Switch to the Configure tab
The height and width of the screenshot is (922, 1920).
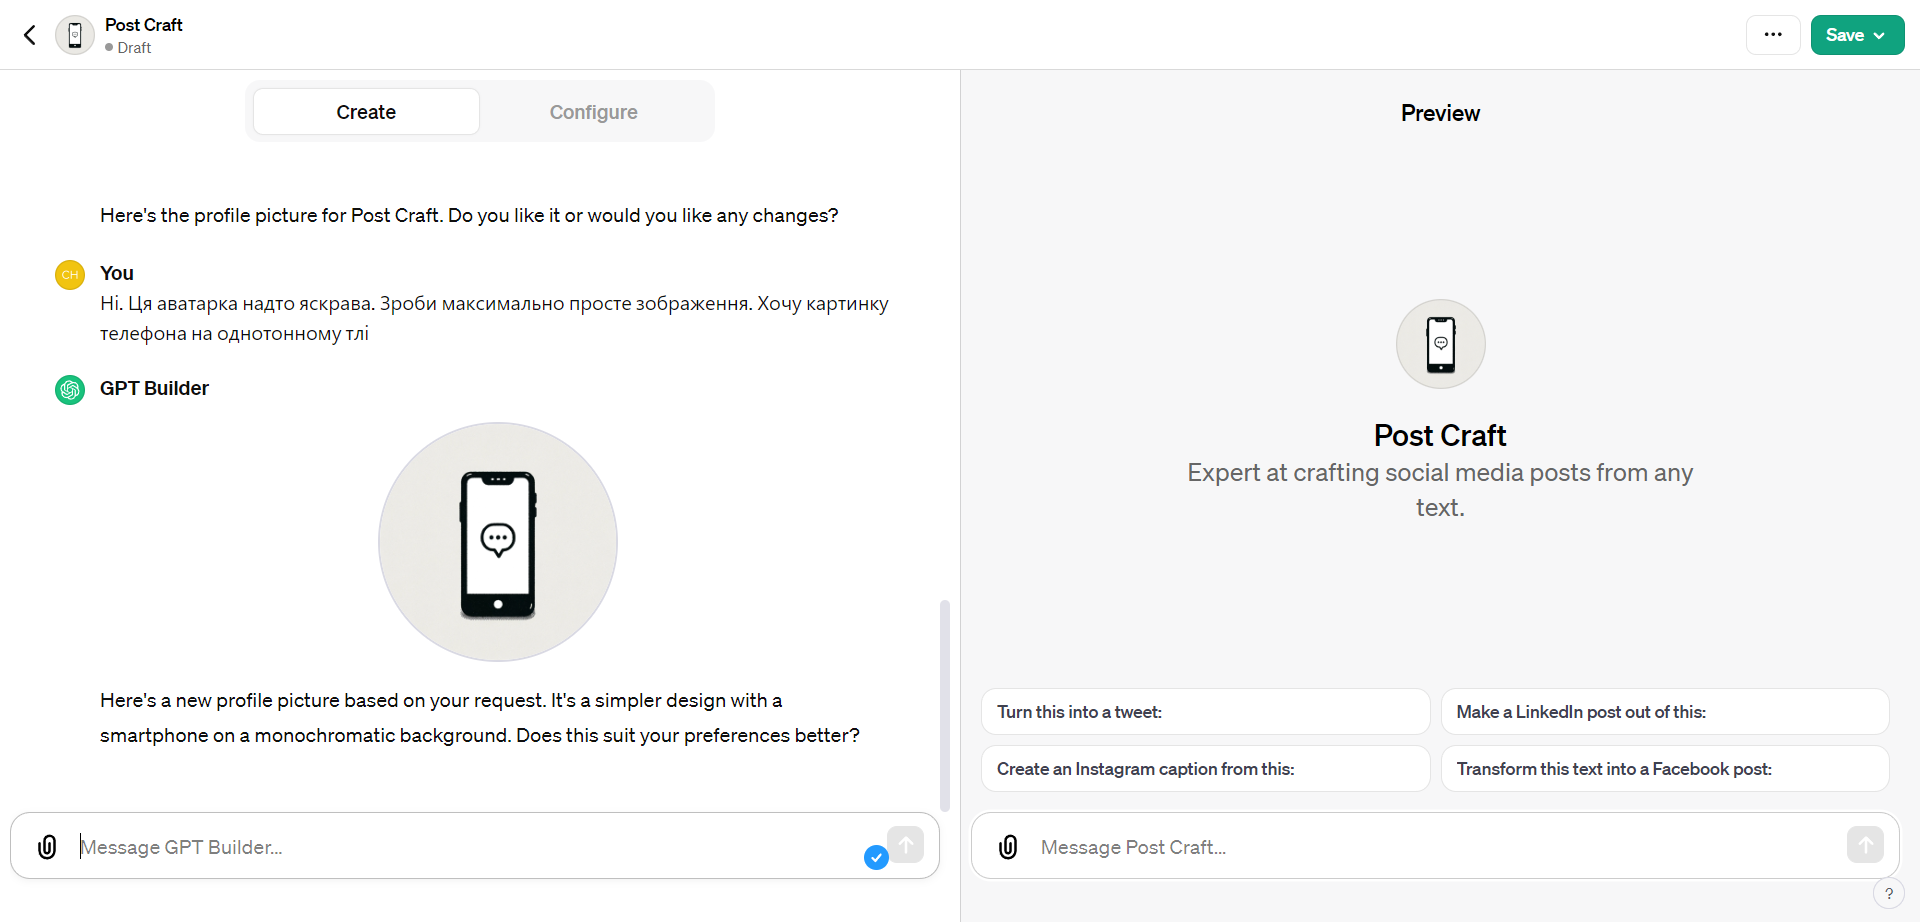click(x=593, y=112)
